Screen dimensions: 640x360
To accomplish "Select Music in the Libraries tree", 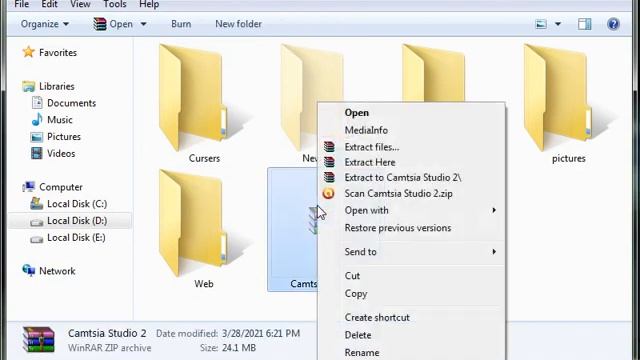I will [60, 120].
